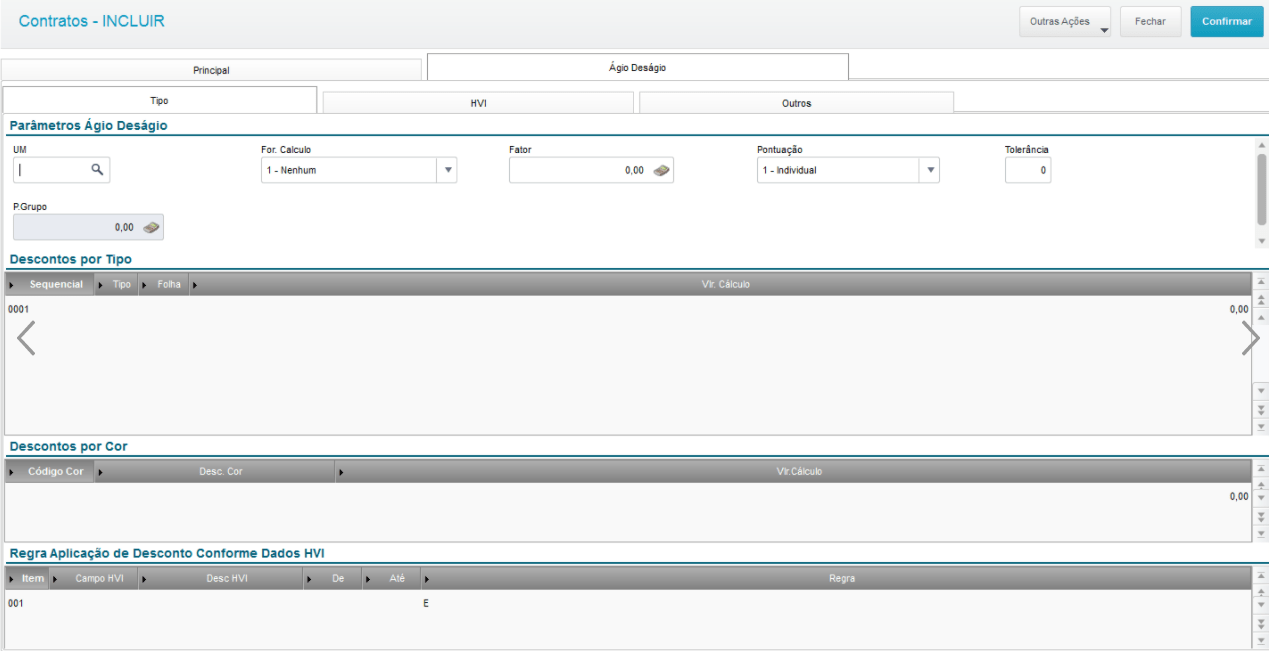Jump to first row in Regra HVI grid
Viewport: 1269px width, 651px height.
coord(1261,577)
